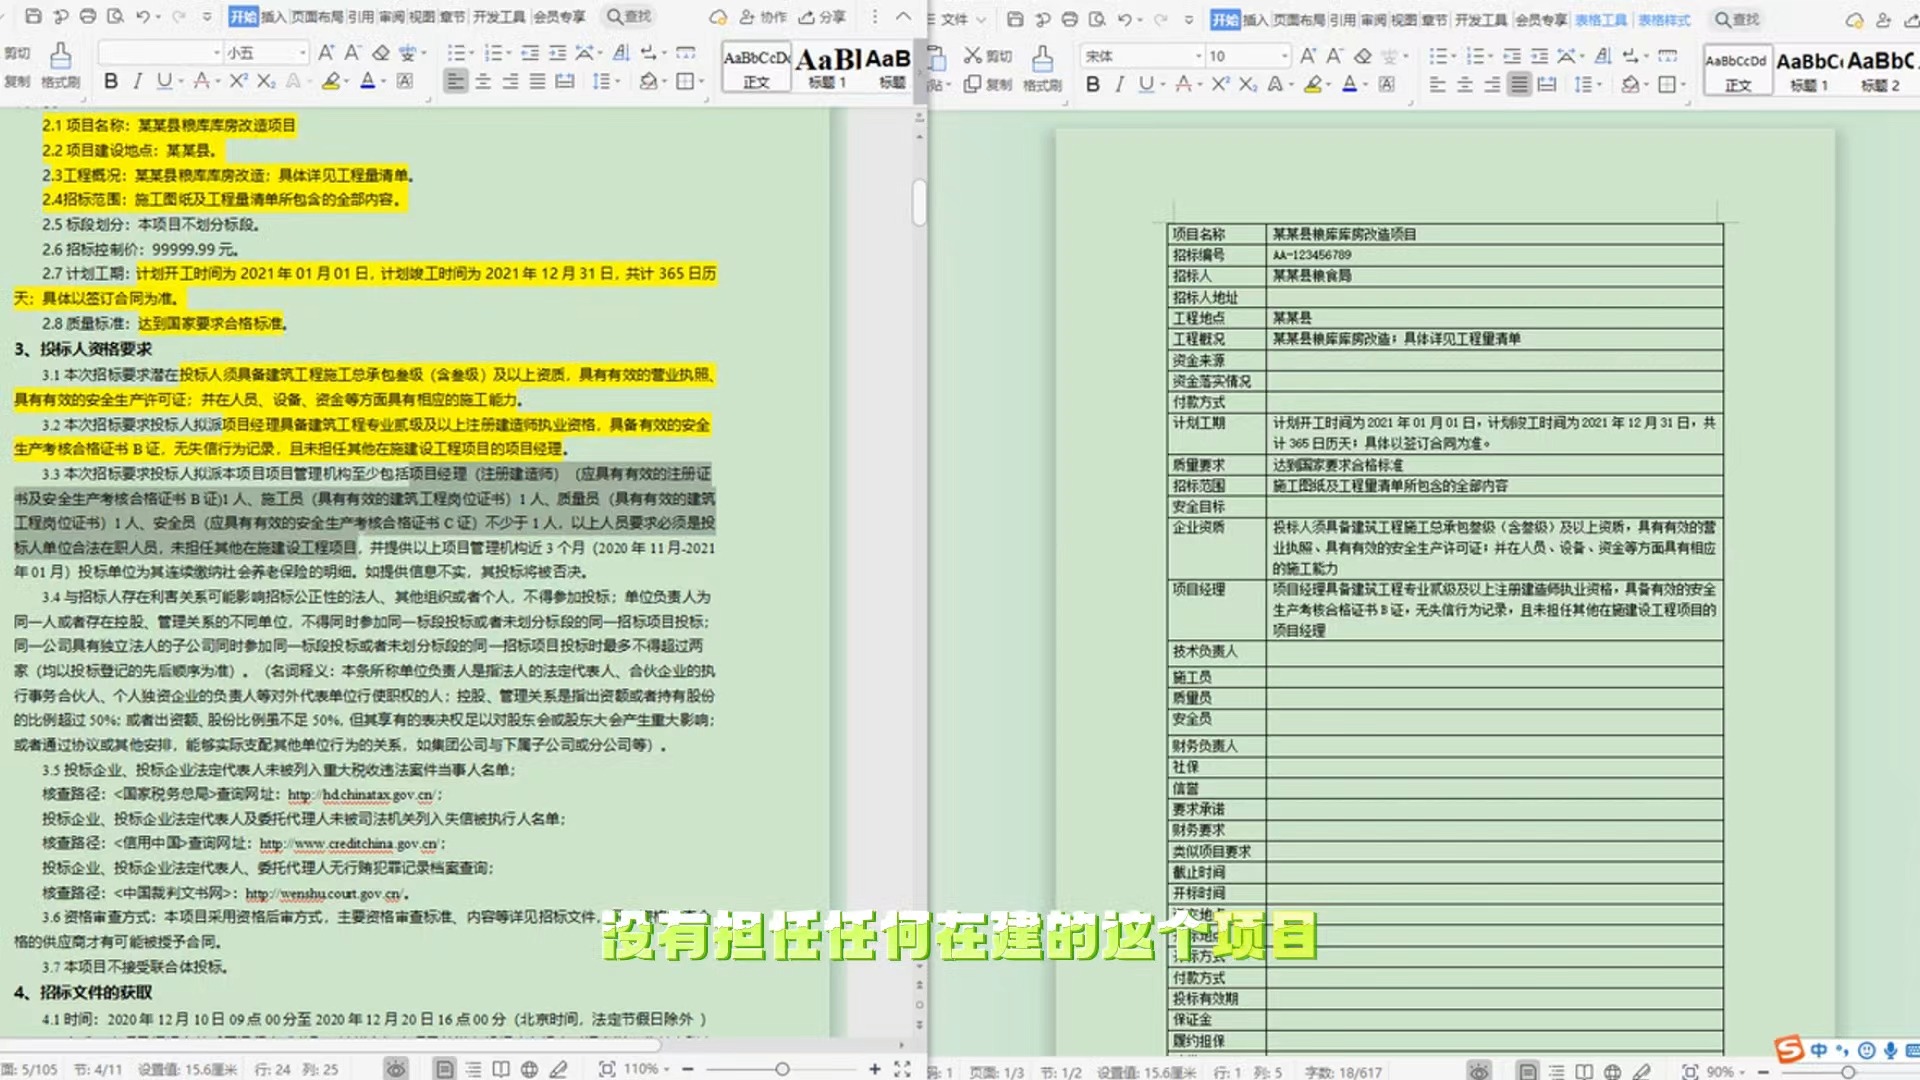Center align text in left window
The width and height of the screenshot is (1920, 1080).
[x=483, y=81]
